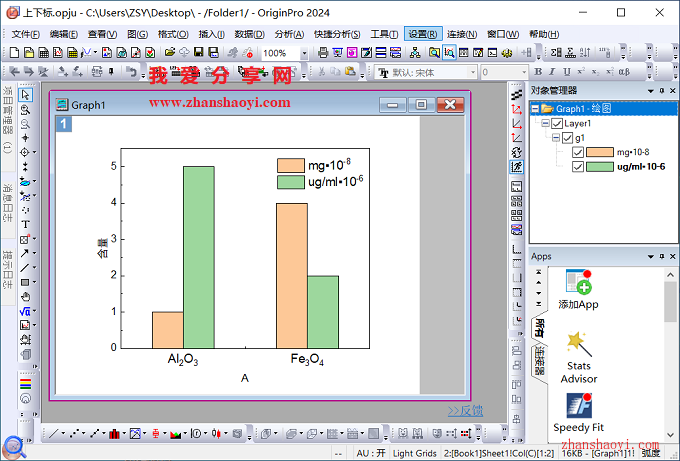The height and width of the screenshot is (461, 680).
Task: Select the Rectangle drawing tool
Action: 25,282
